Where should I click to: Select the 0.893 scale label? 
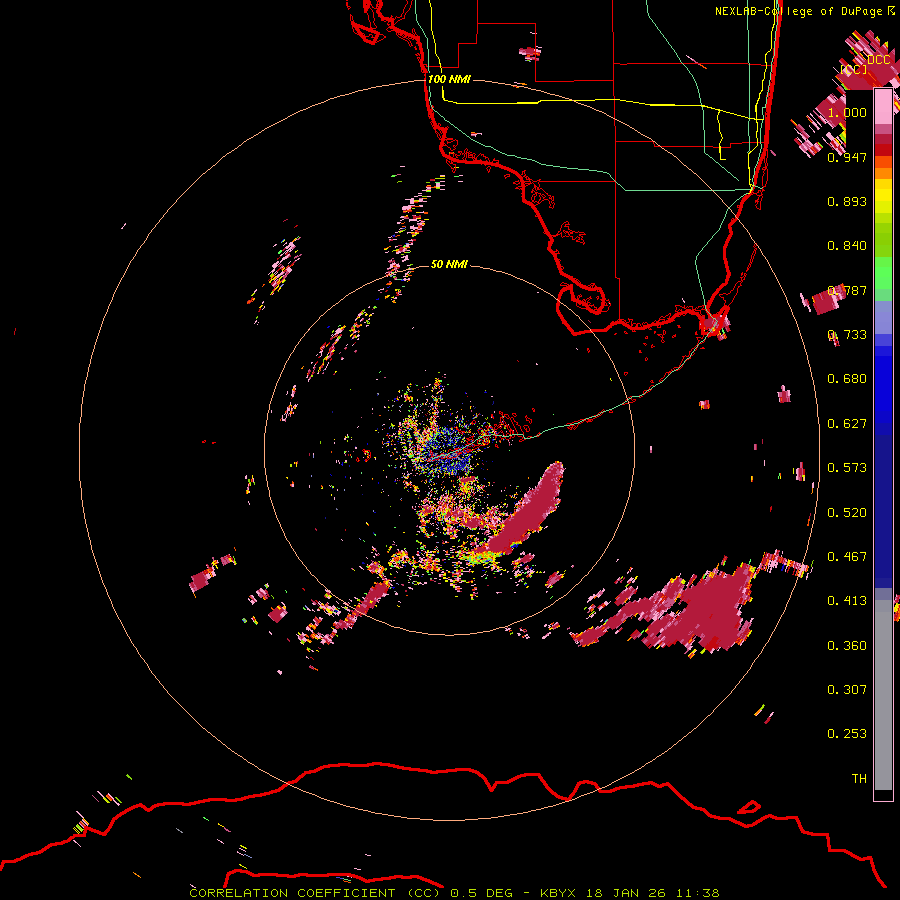tap(847, 201)
